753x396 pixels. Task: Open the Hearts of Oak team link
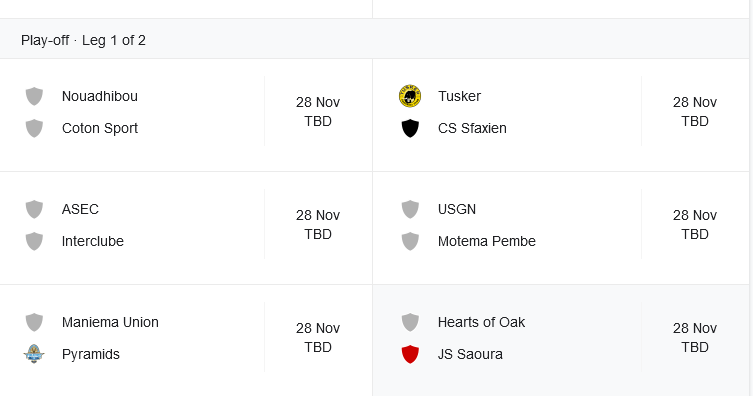point(481,322)
